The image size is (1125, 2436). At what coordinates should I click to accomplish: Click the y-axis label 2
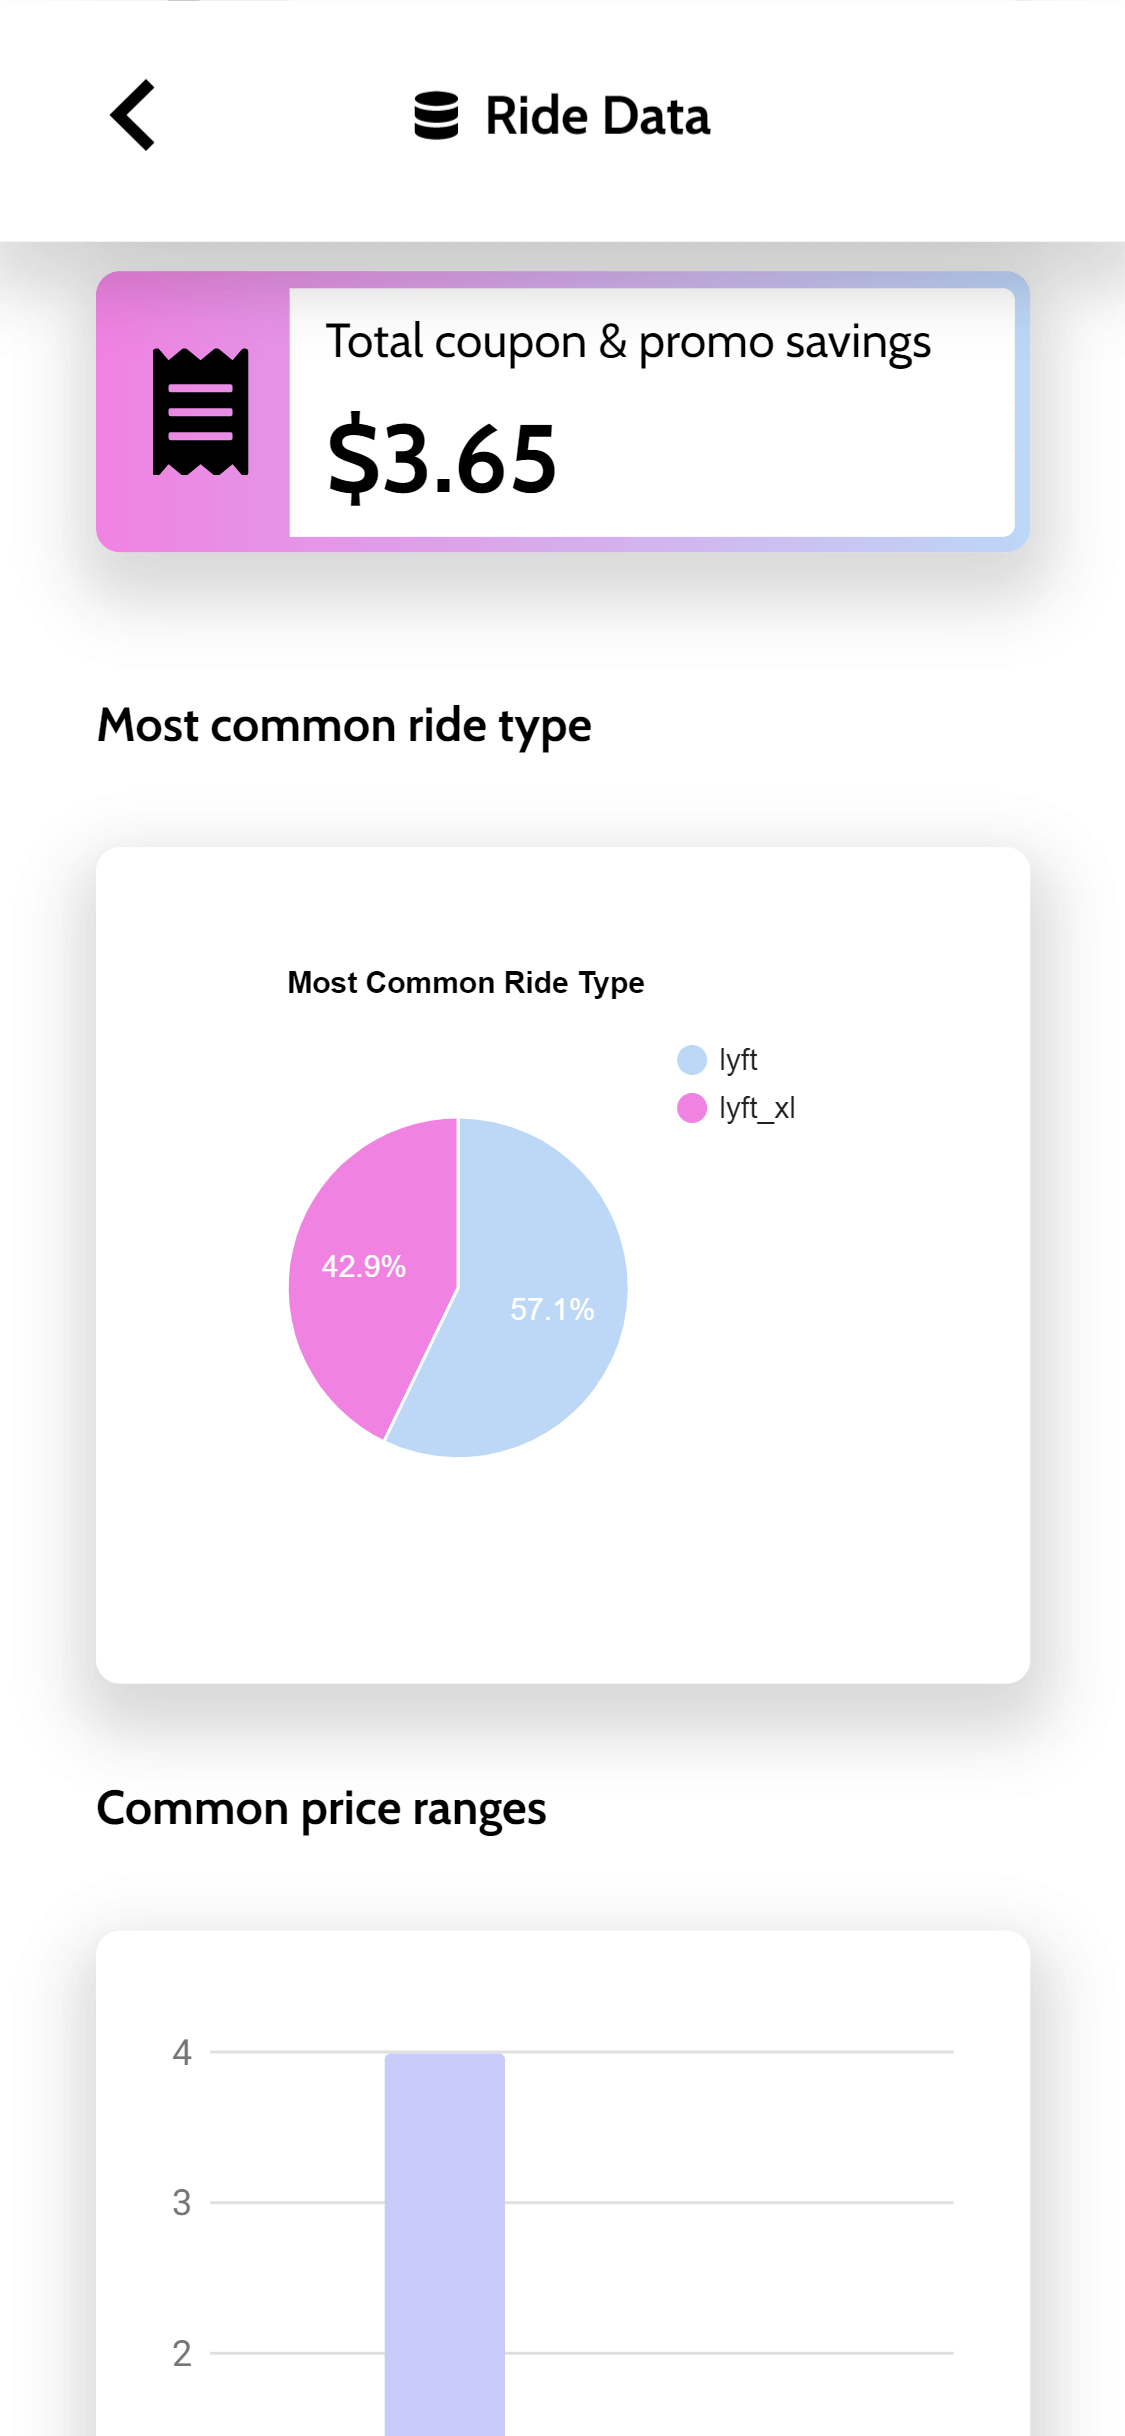click(181, 2353)
